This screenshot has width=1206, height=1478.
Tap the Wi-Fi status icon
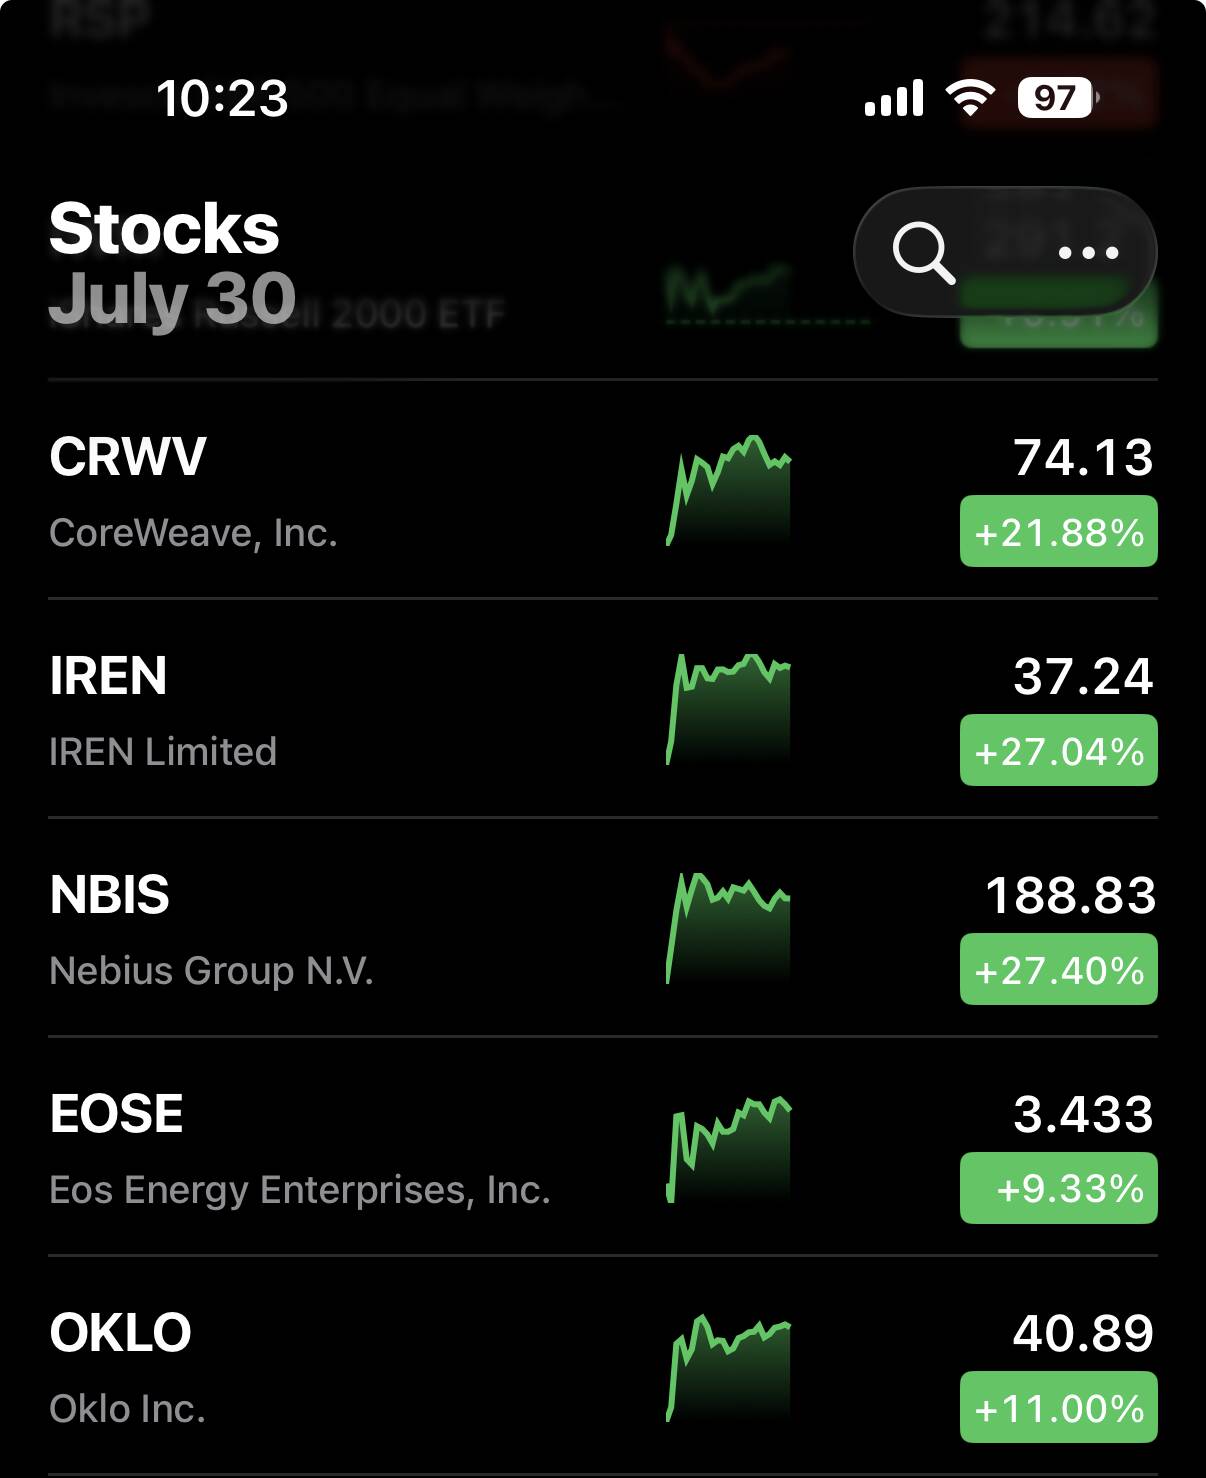[970, 98]
